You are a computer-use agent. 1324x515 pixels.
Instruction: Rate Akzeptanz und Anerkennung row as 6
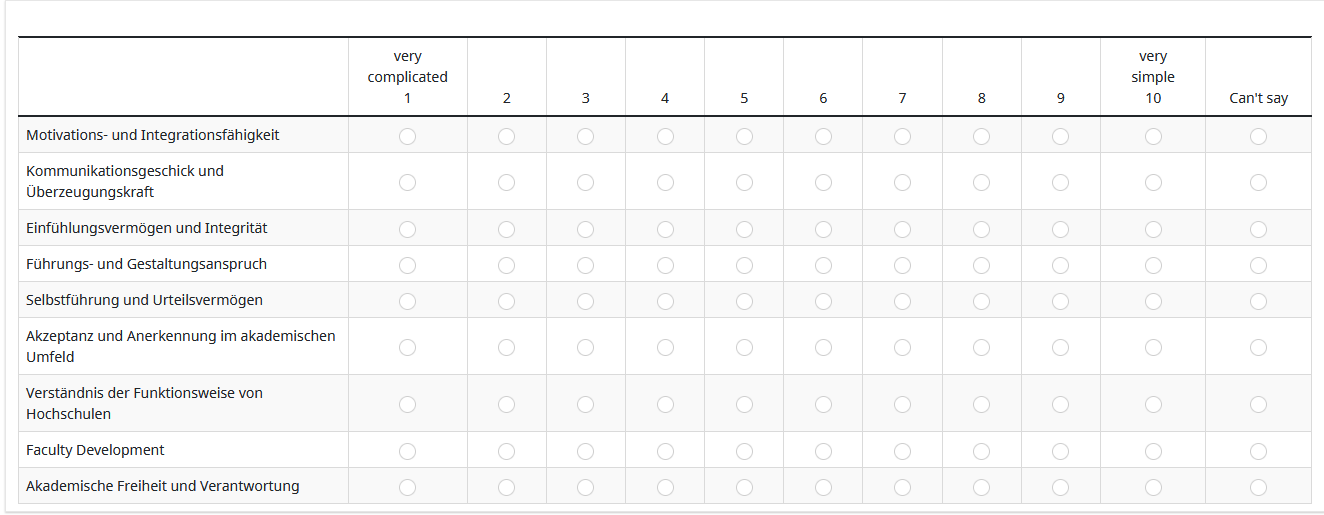pyautogui.click(x=823, y=347)
